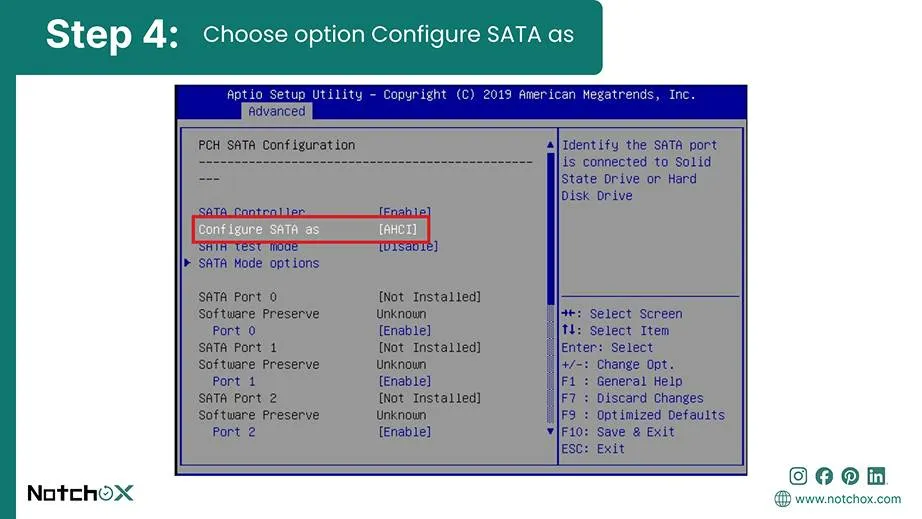The image size is (922, 519).
Task: Click F9 : Optimized Defaults hint
Action: pyautogui.click(x=643, y=415)
